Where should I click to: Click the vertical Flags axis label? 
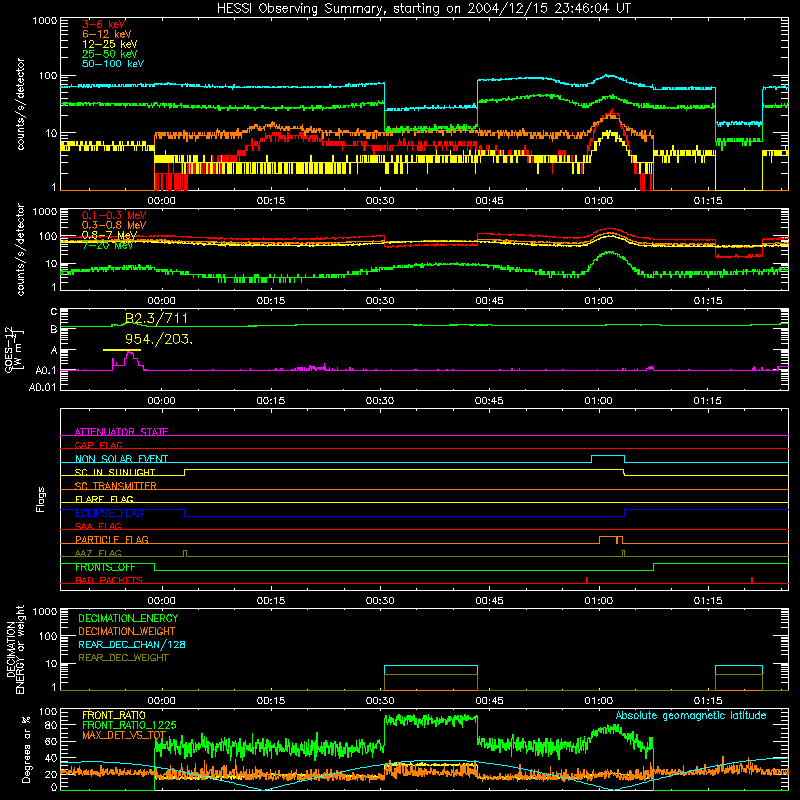41,499
